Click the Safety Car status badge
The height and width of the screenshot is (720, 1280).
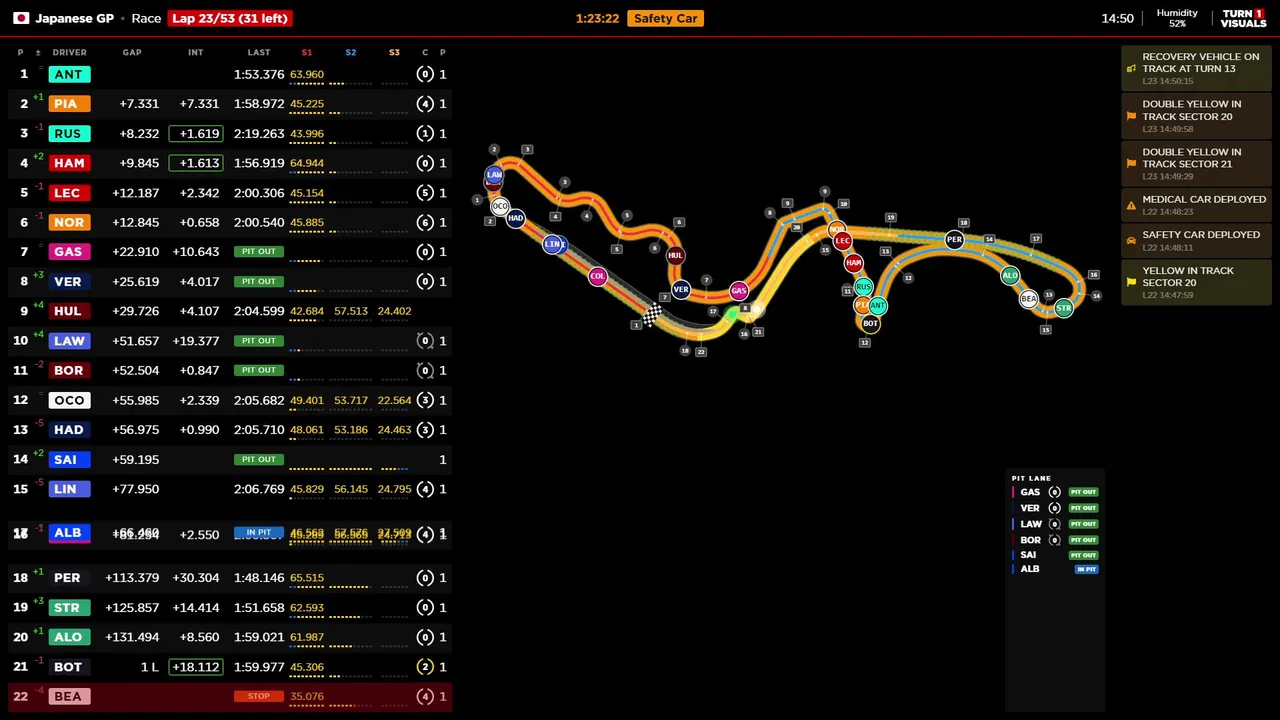(665, 18)
